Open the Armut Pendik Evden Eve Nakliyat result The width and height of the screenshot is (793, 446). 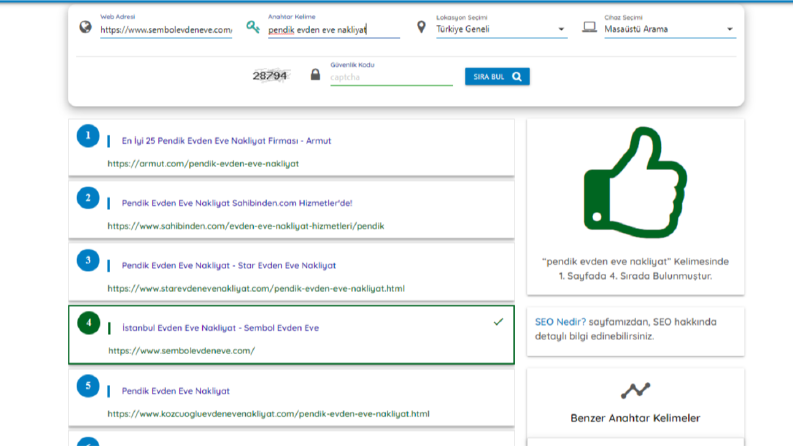(226, 141)
